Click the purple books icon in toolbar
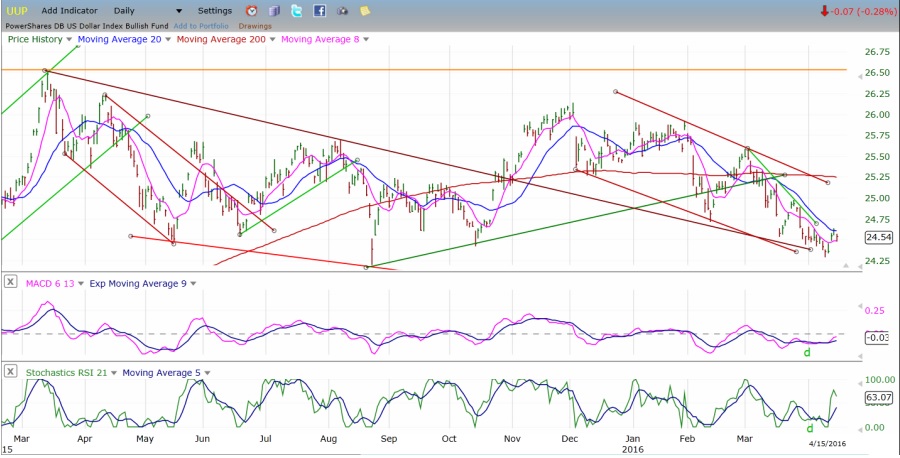The image size is (900, 458). click(x=274, y=10)
